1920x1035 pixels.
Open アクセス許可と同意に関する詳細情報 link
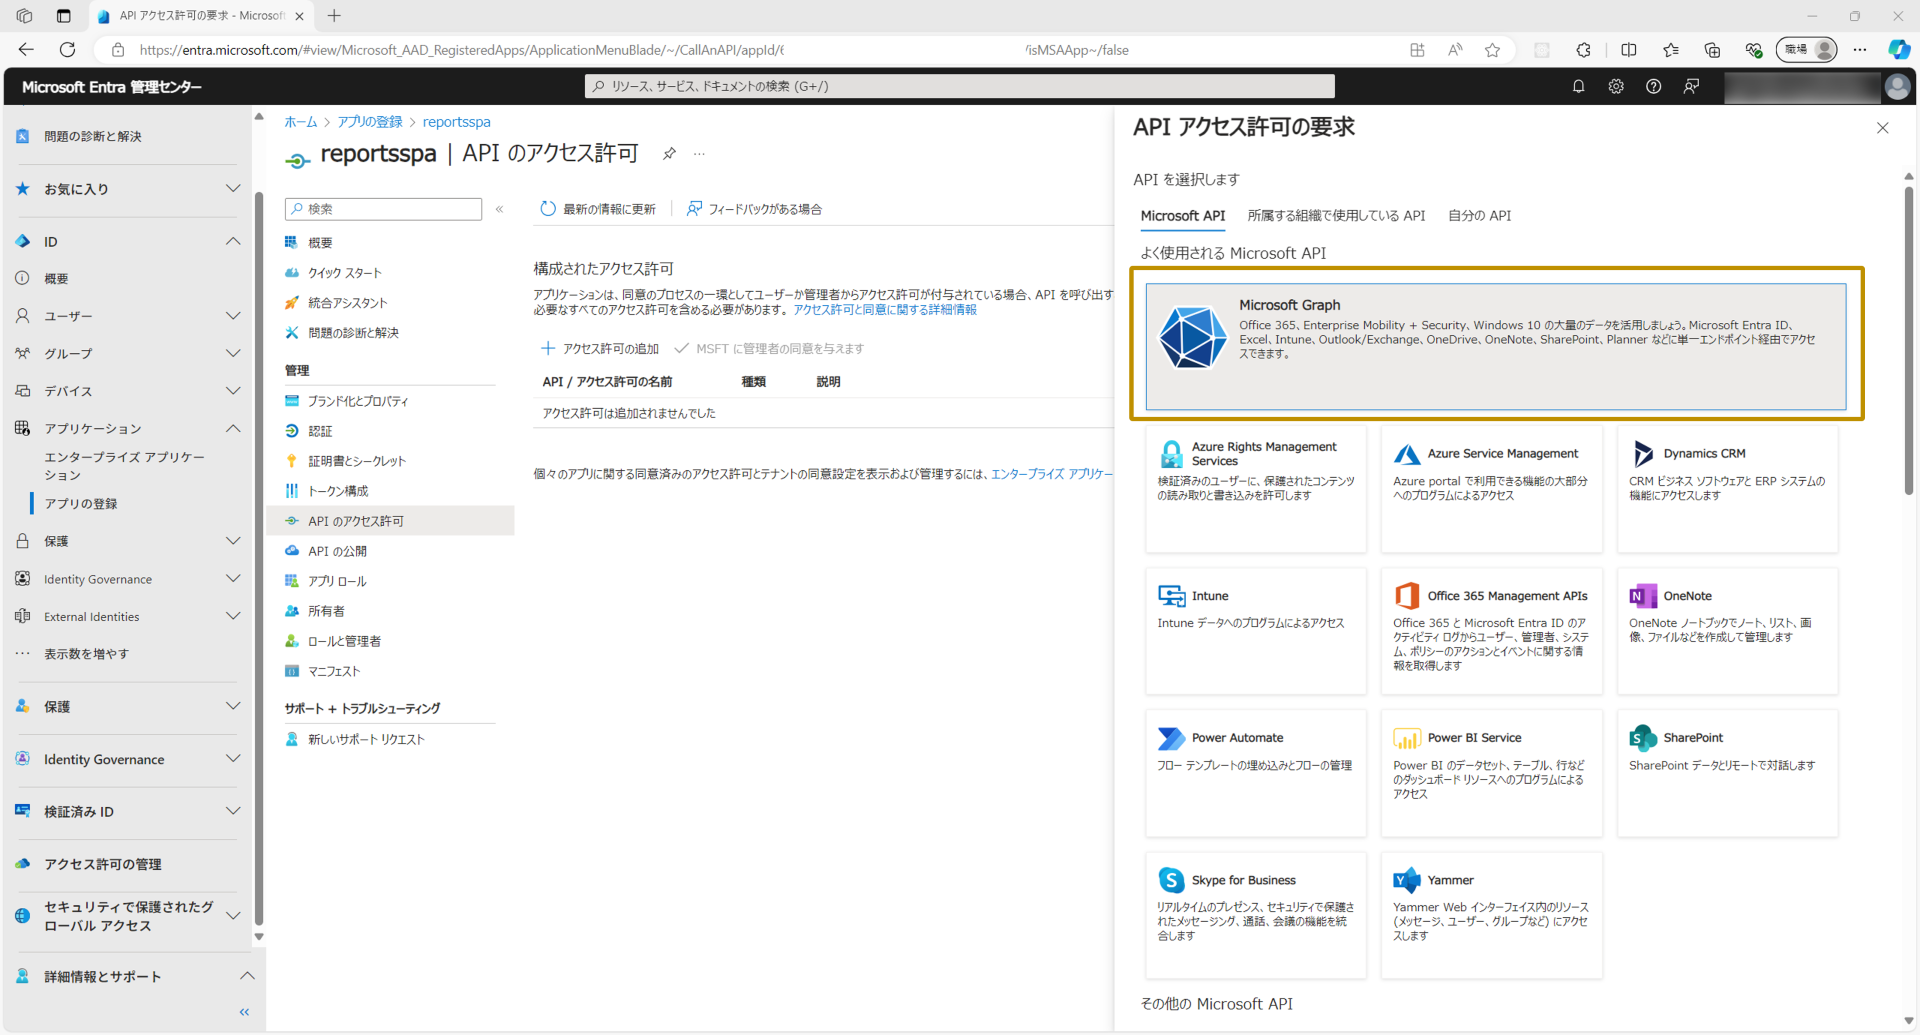885,310
